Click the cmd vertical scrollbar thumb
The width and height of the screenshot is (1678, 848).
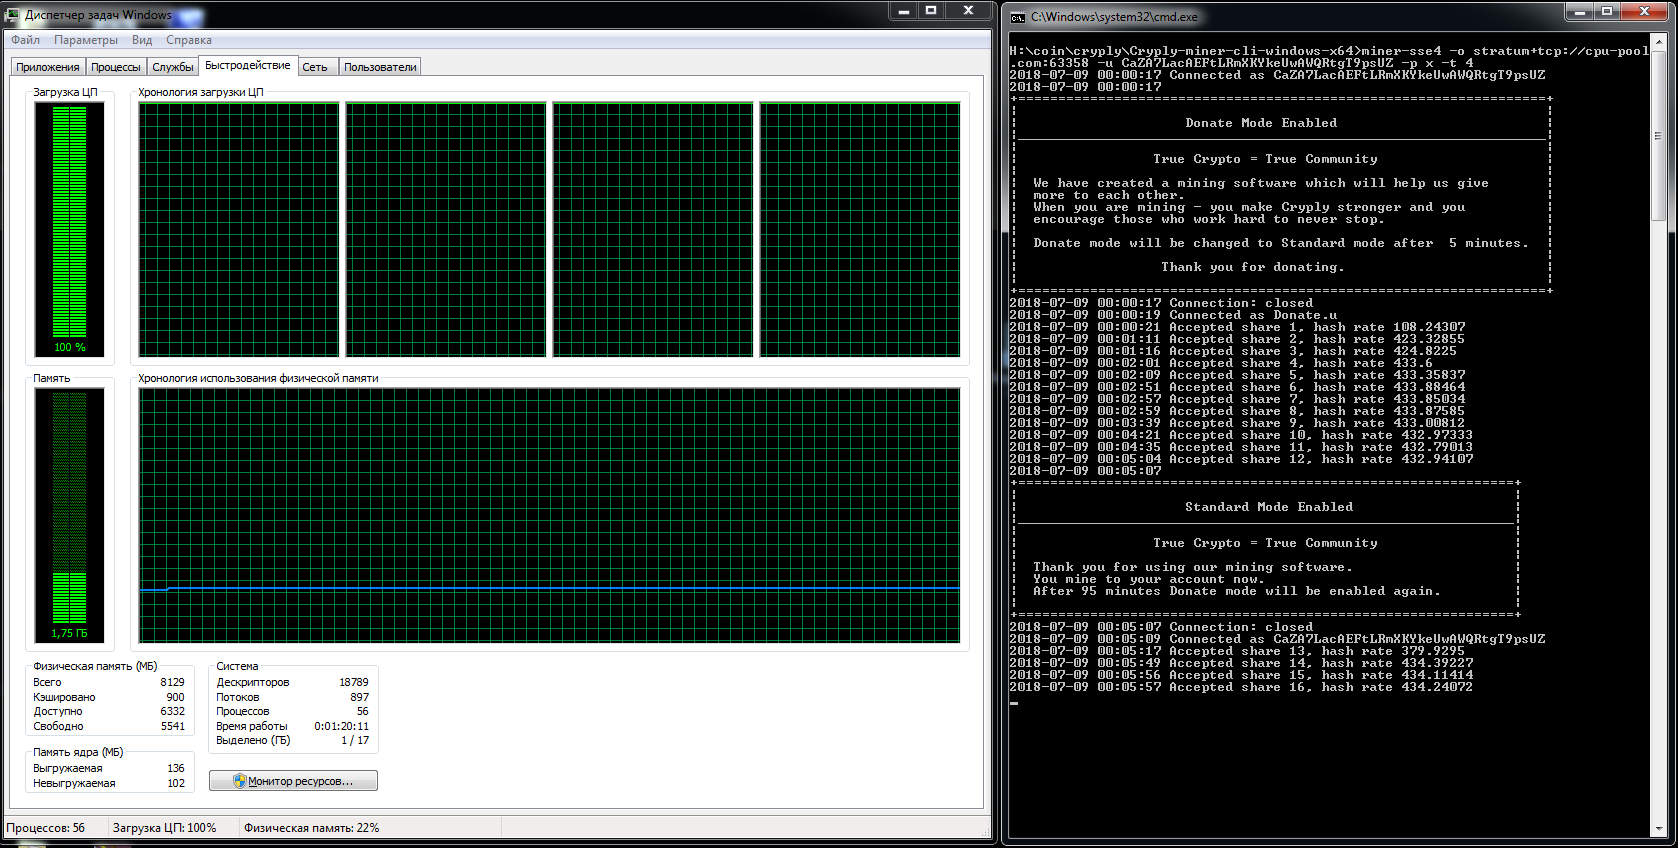pos(1658,136)
